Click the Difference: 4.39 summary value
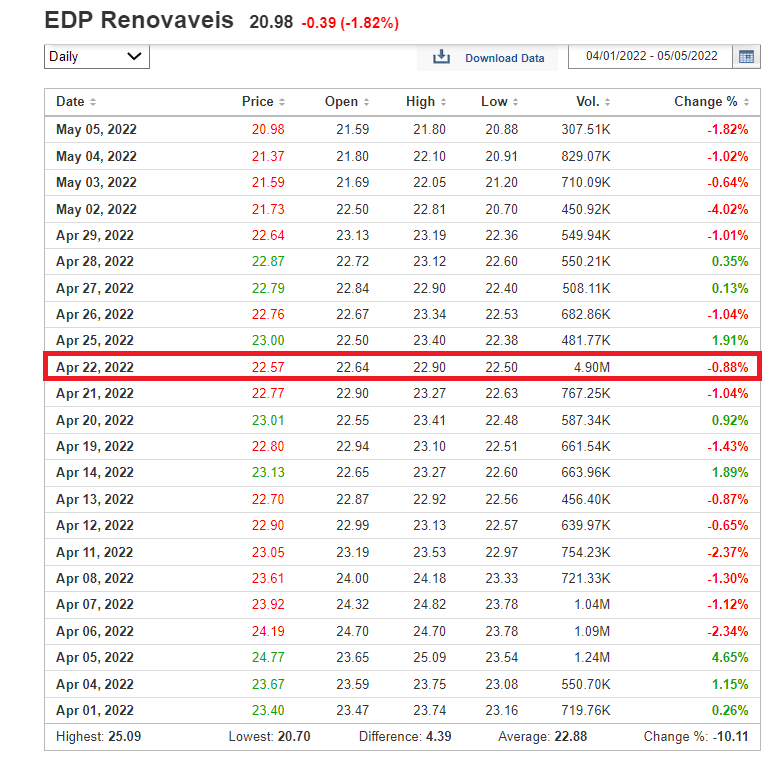The width and height of the screenshot is (776, 778). 405,736
